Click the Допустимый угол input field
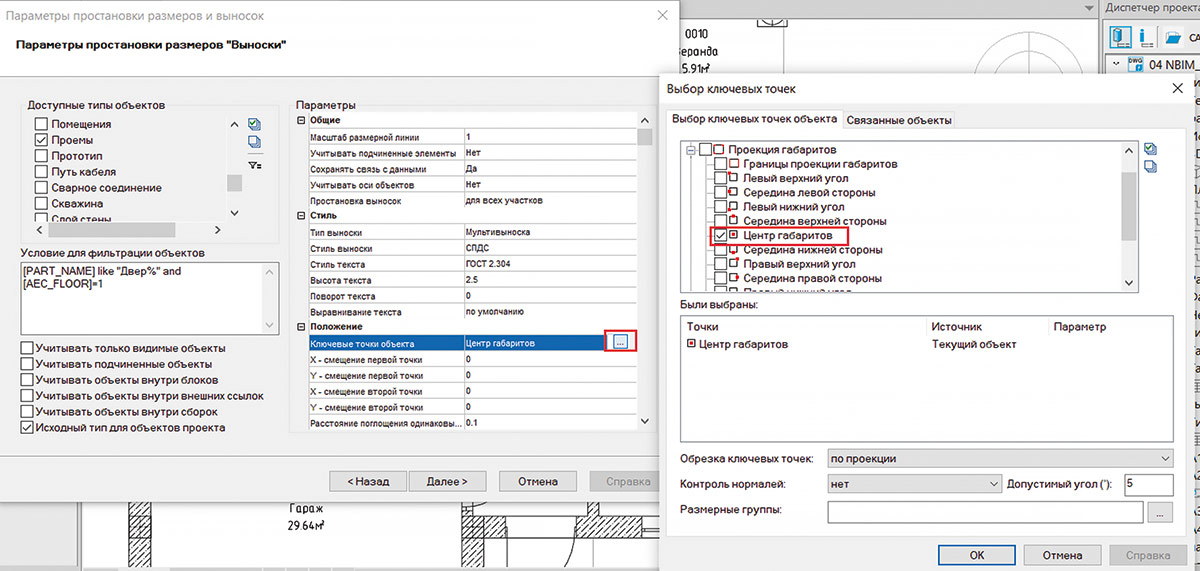 1146,484
